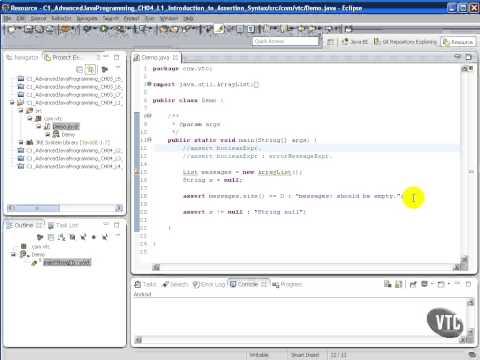Select the JRE System Library entry

73,142
